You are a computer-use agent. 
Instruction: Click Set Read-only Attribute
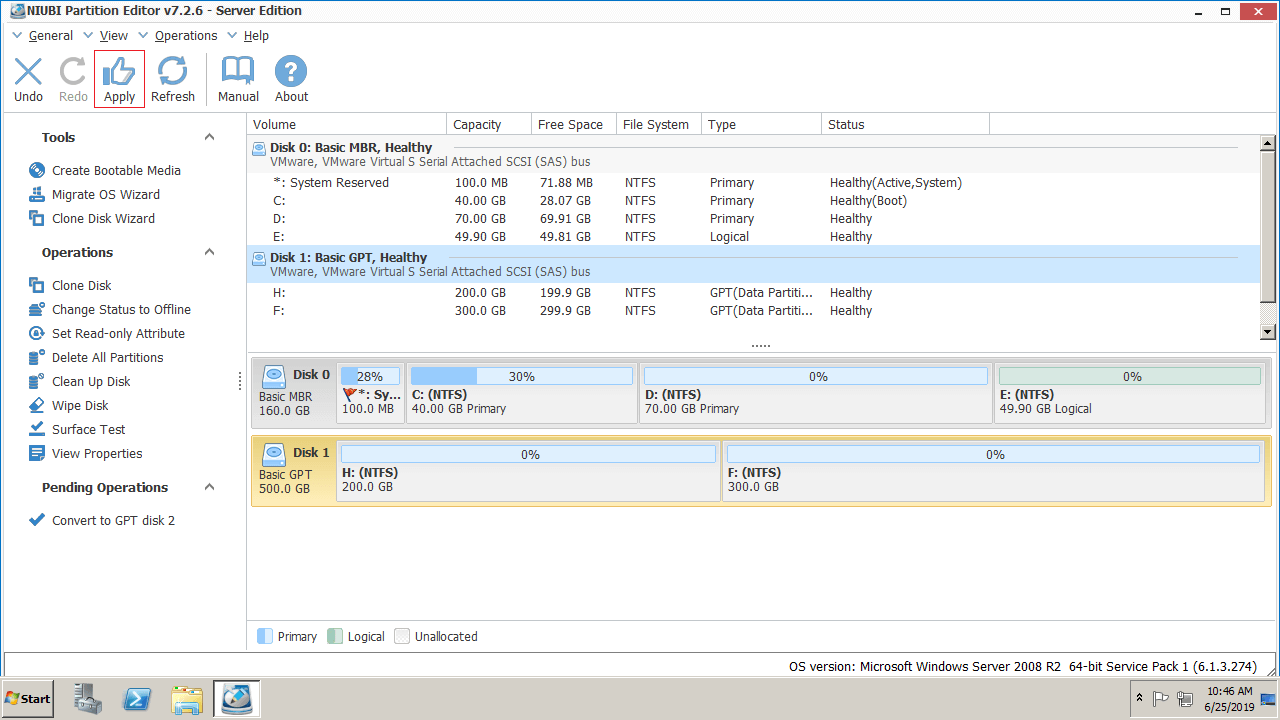click(x=118, y=334)
